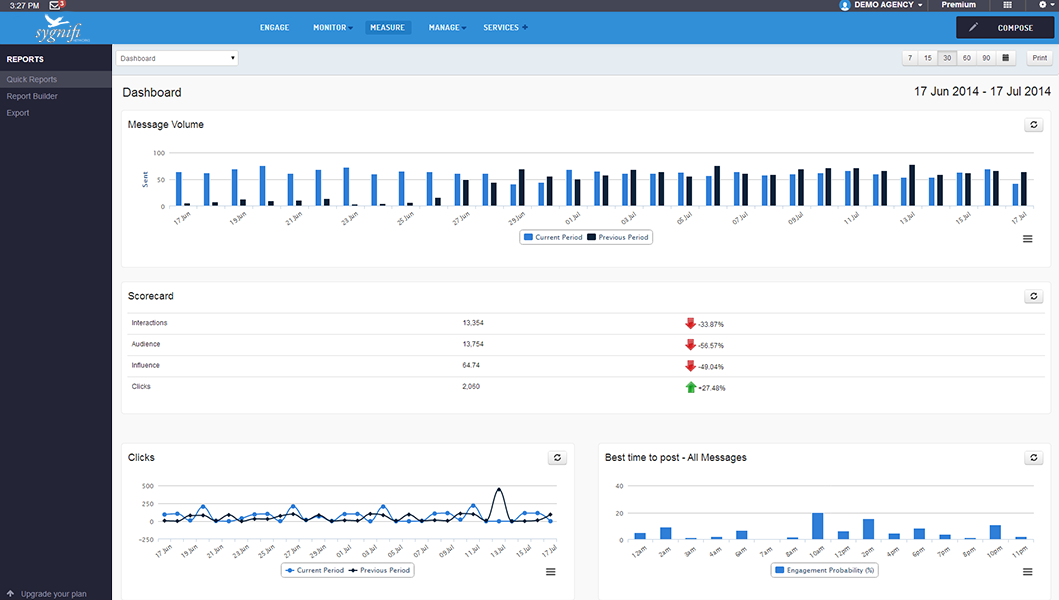This screenshot has width=1059, height=600.
Task: Open the Message Volume chart hamburger menu
Action: pos(1027,239)
